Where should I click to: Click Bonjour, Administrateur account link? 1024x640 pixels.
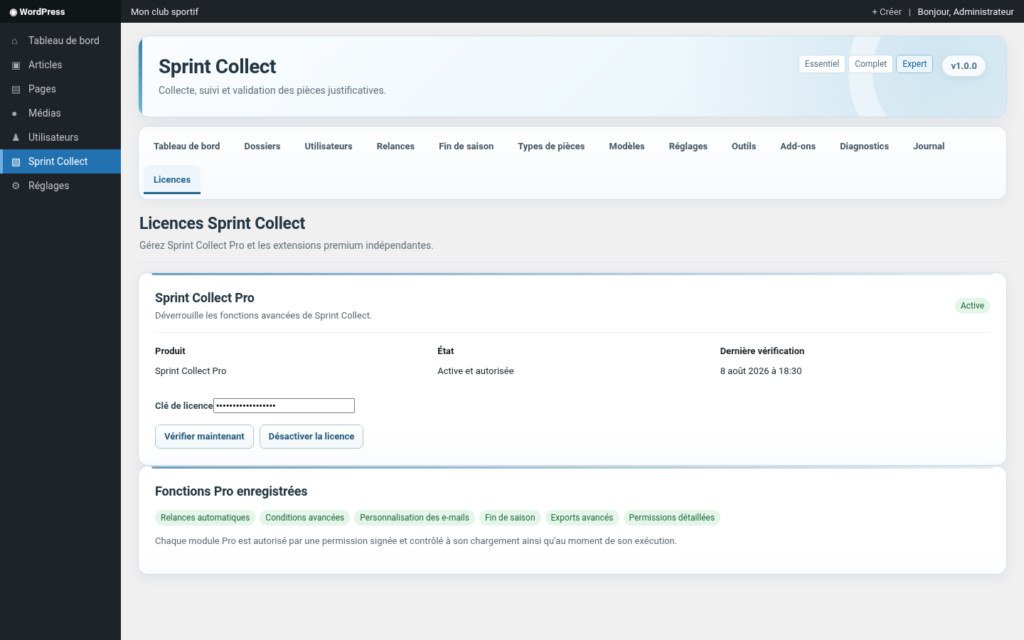(965, 12)
